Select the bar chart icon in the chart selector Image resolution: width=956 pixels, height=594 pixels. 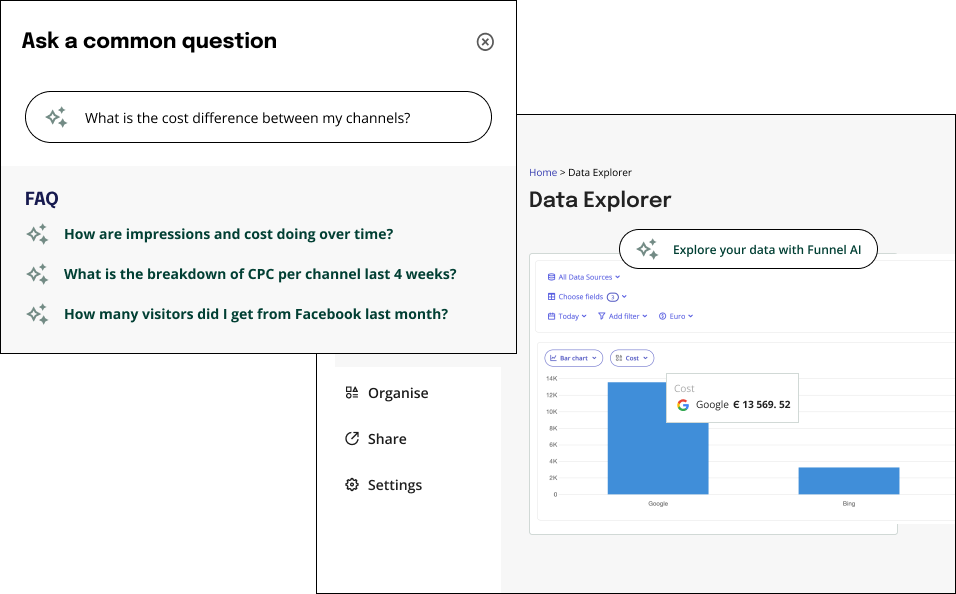pyautogui.click(x=553, y=358)
